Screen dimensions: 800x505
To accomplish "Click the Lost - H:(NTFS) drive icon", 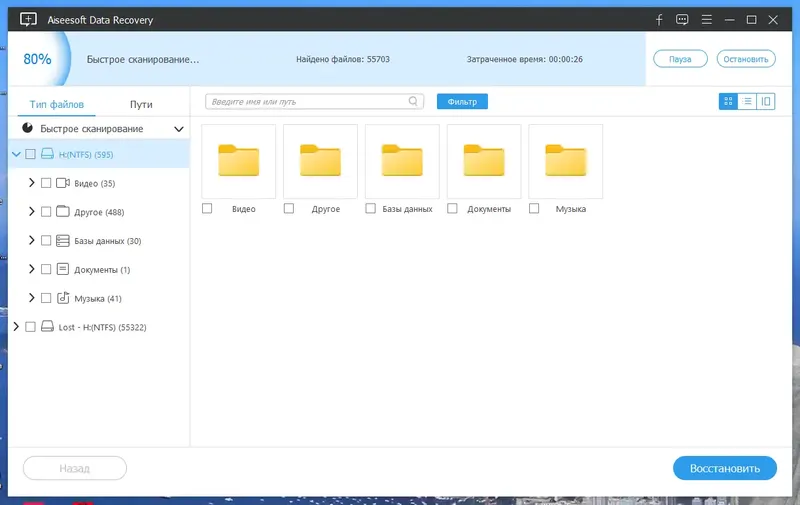I will click(47, 326).
